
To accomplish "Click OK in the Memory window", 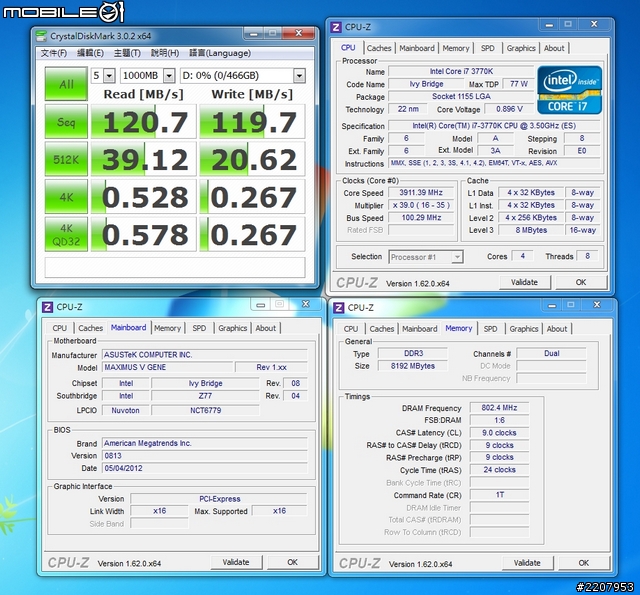I will (584, 563).
